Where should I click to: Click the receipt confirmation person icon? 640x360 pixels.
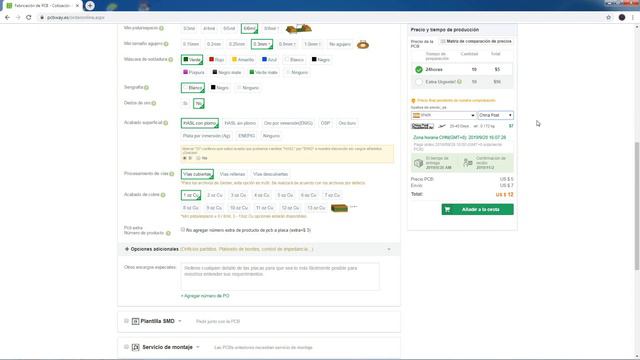(468, 163)
